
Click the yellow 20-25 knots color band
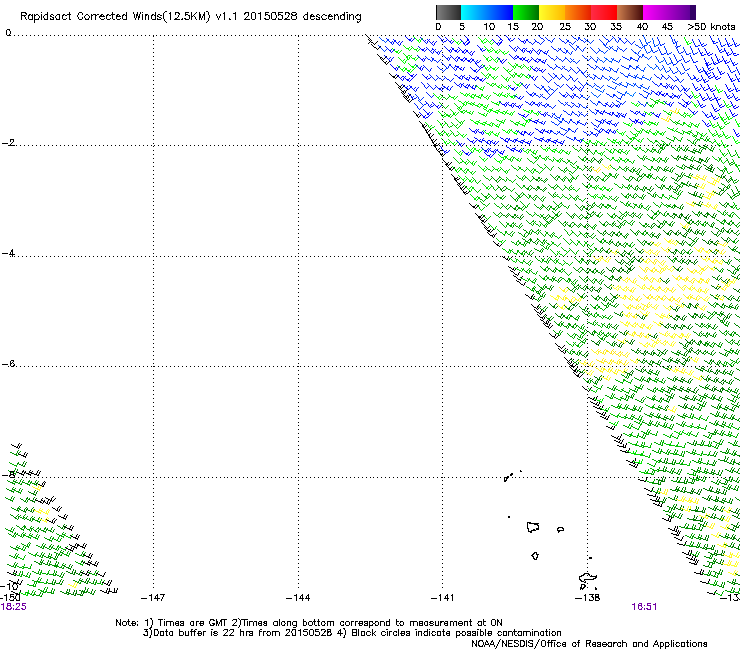coord(552,12)
